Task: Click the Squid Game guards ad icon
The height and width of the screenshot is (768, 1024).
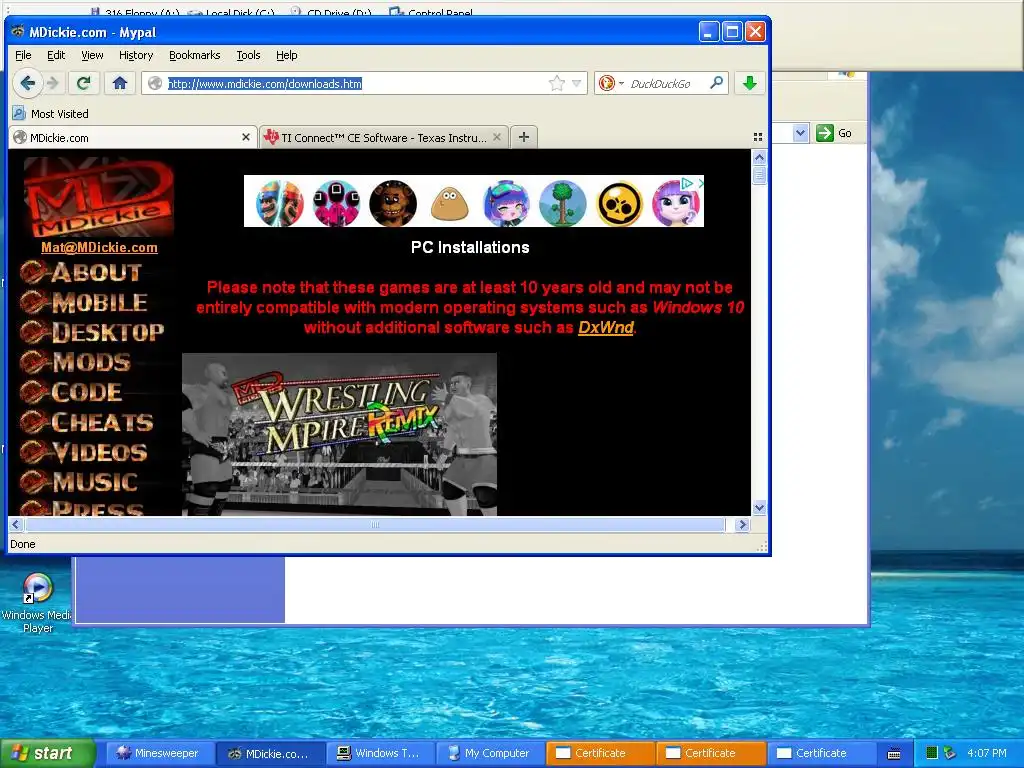Action: (x=336, y=202)
